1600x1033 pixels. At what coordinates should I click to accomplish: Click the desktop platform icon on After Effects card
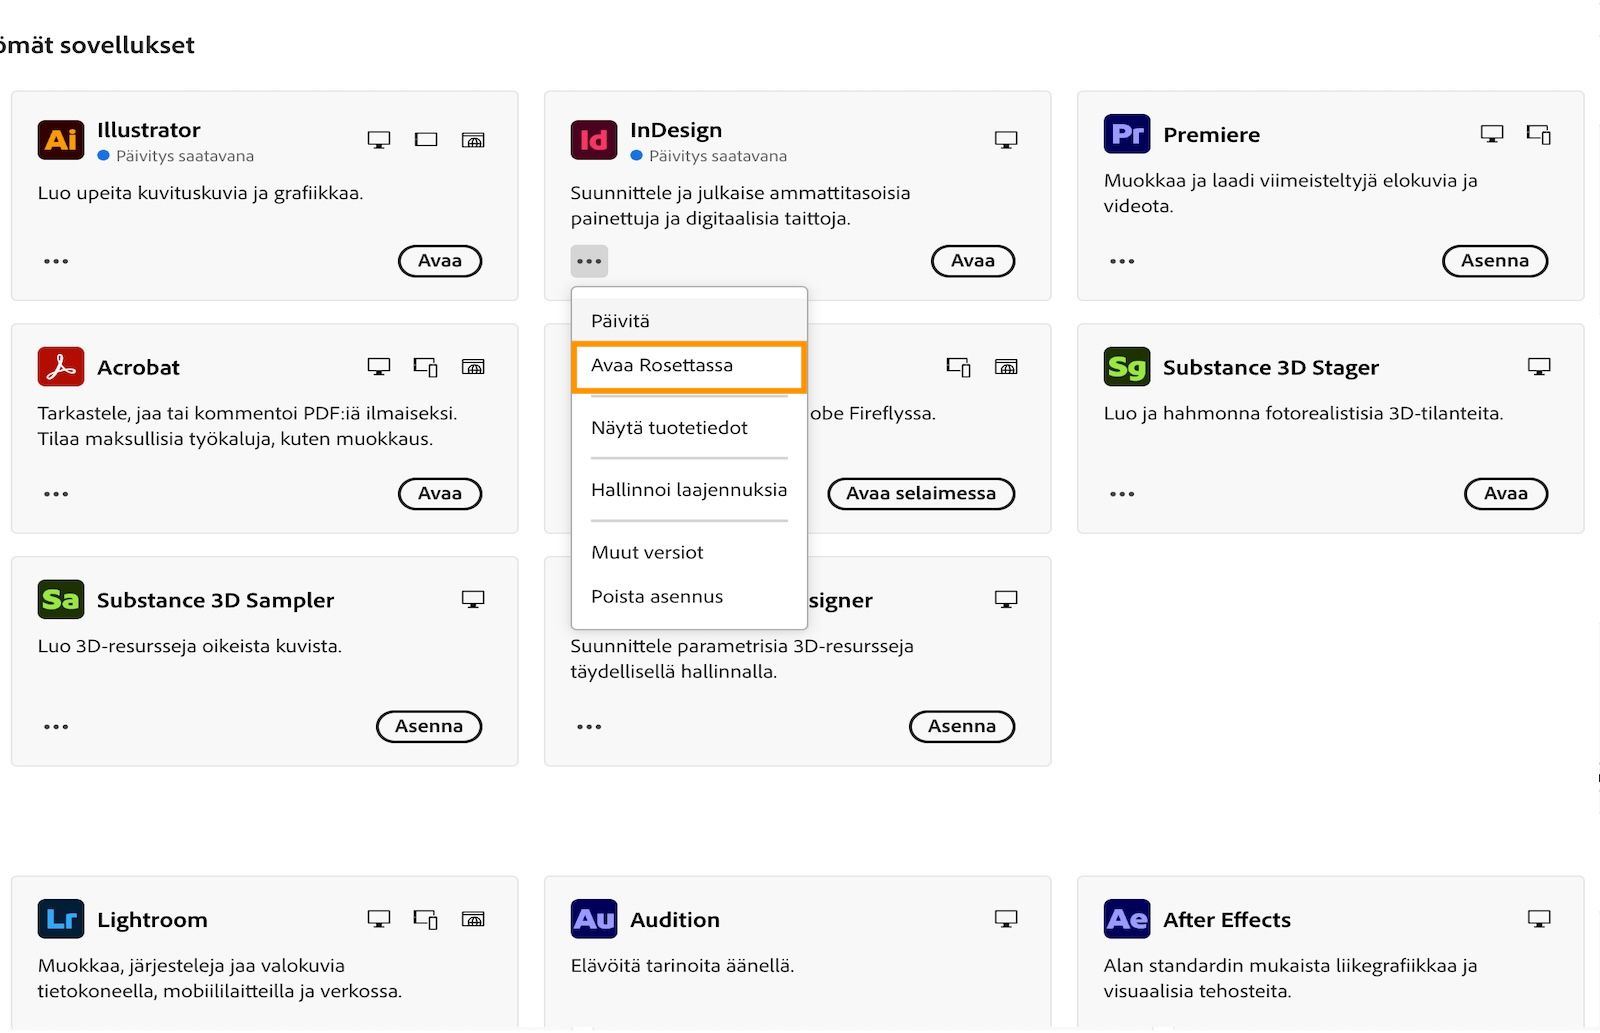[x=1539, y=919]
